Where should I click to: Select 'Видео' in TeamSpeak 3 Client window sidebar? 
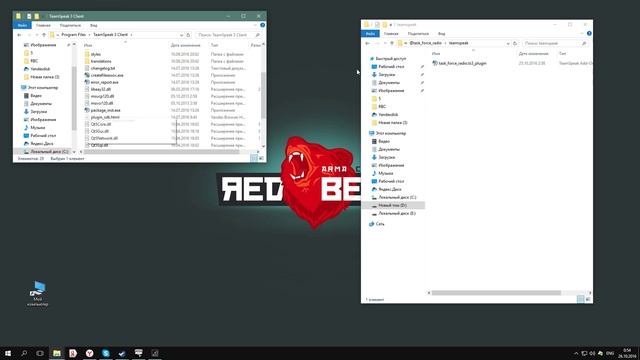pos(36,96)
